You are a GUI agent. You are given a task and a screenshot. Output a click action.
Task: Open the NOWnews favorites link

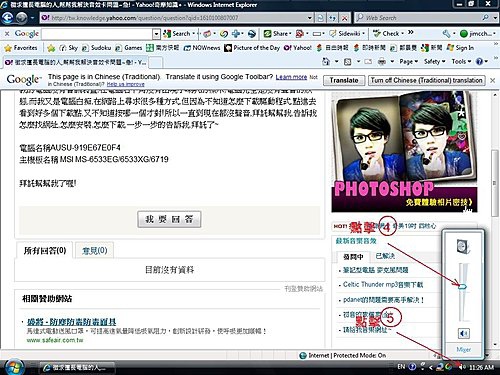click(x=202, y=48)
